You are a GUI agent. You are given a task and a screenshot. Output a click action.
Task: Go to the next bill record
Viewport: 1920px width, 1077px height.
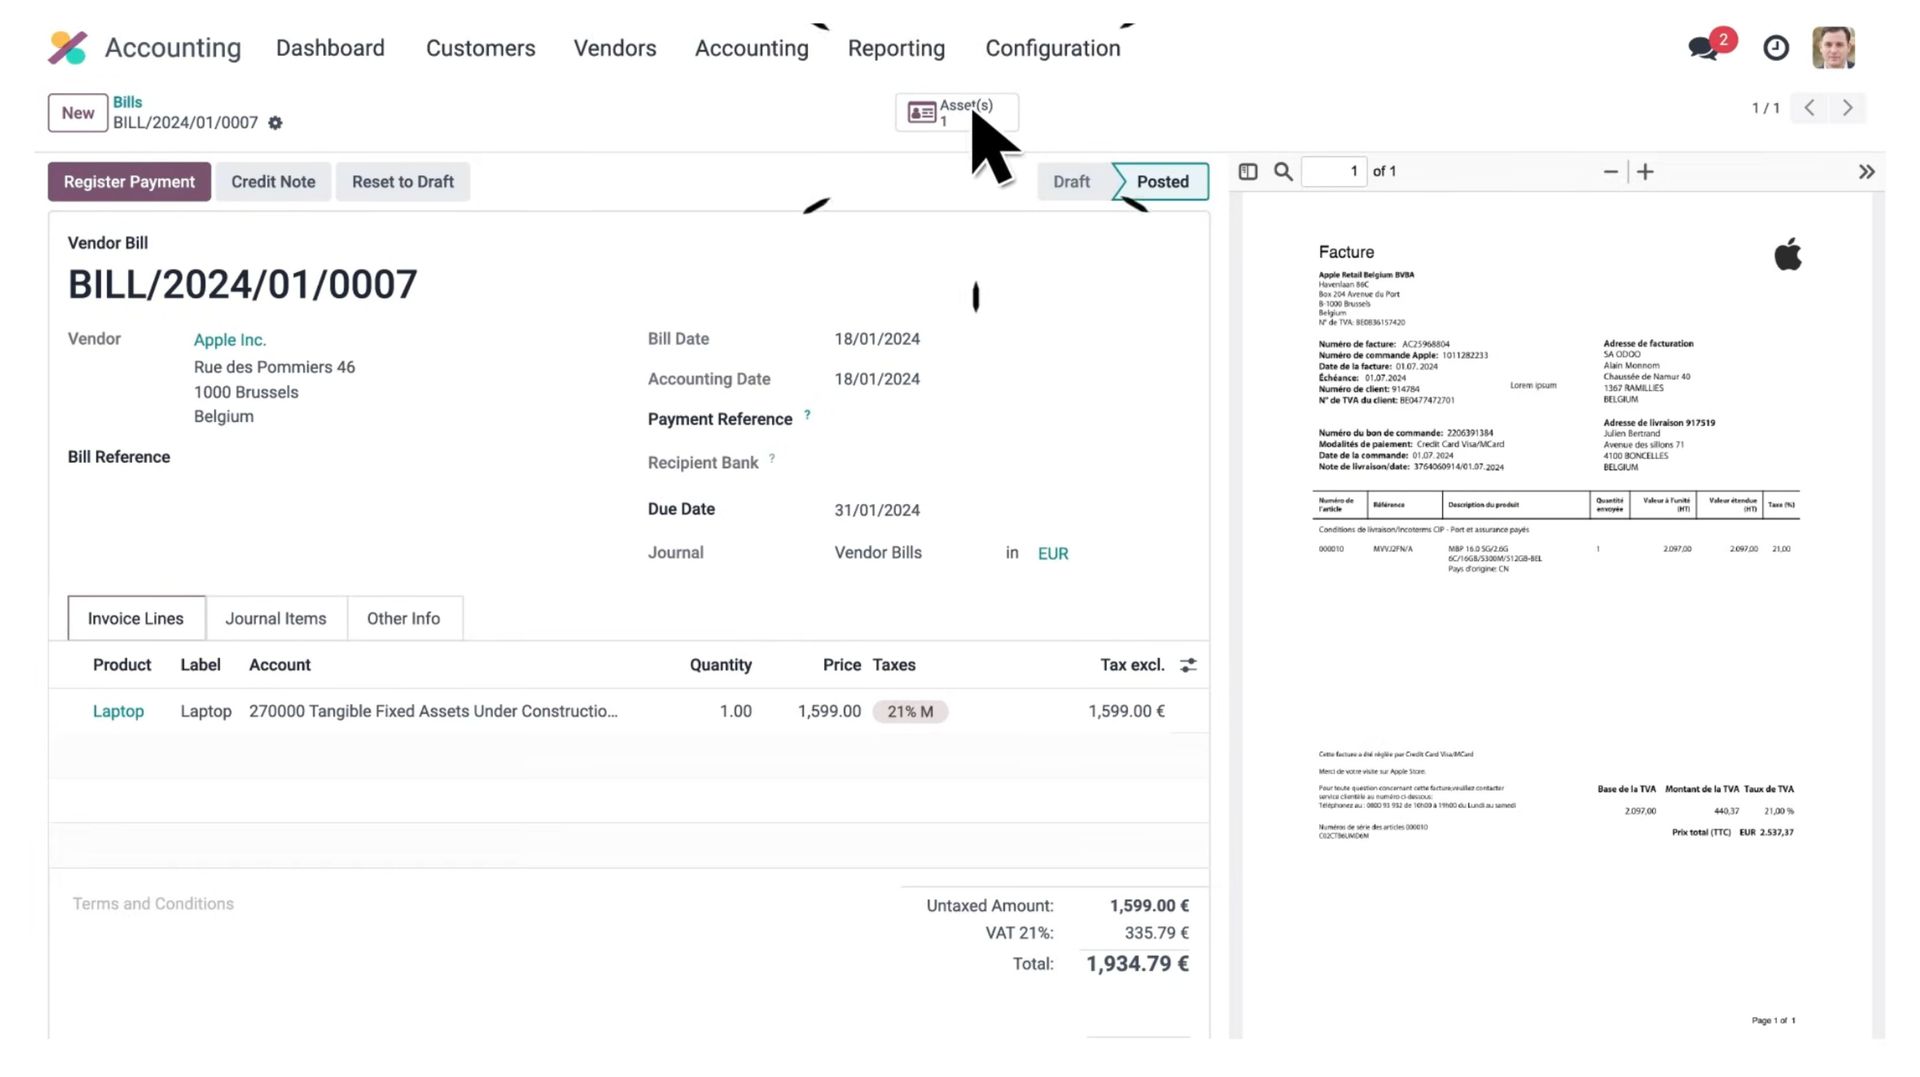(1847, 108)
